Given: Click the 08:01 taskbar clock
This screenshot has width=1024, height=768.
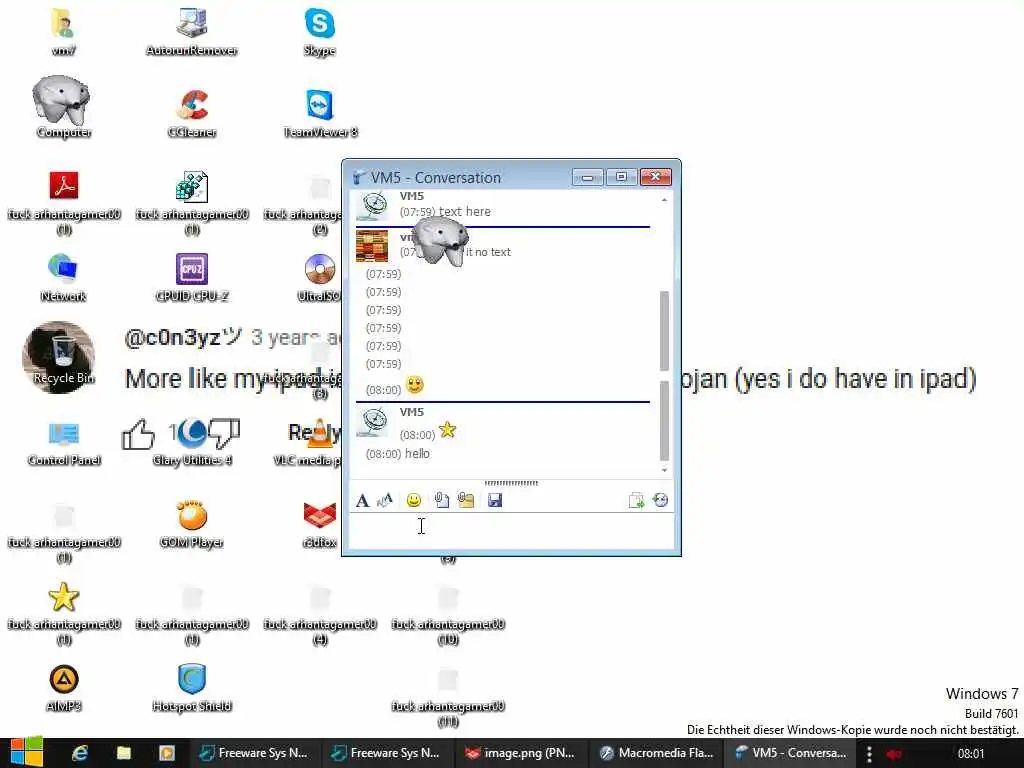Looking at the screenshot, I should tap(970, 754).
